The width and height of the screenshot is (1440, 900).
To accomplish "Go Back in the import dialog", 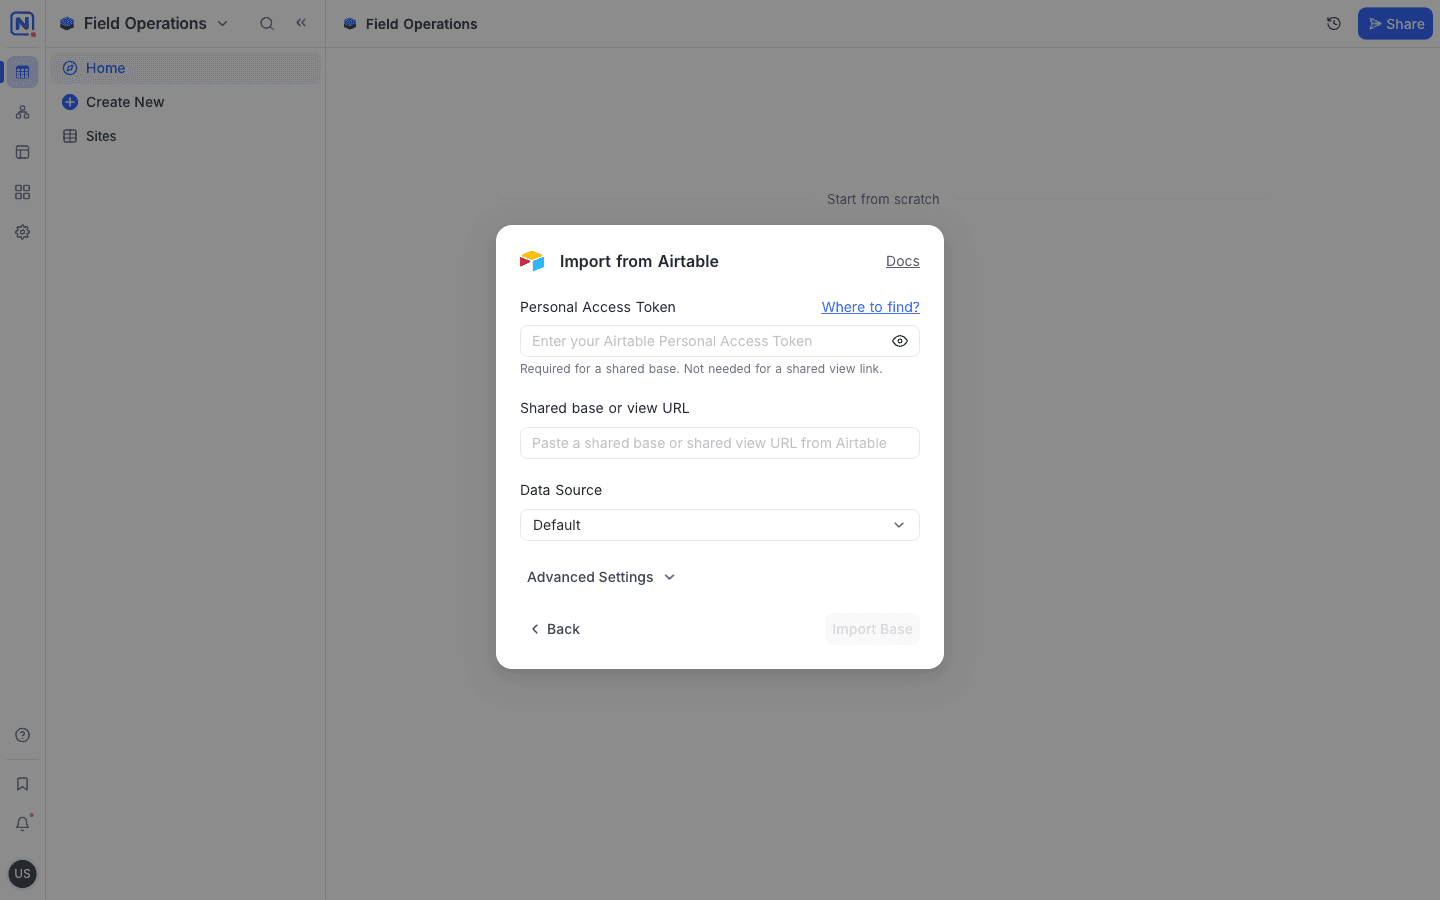I will click(555, 629).
